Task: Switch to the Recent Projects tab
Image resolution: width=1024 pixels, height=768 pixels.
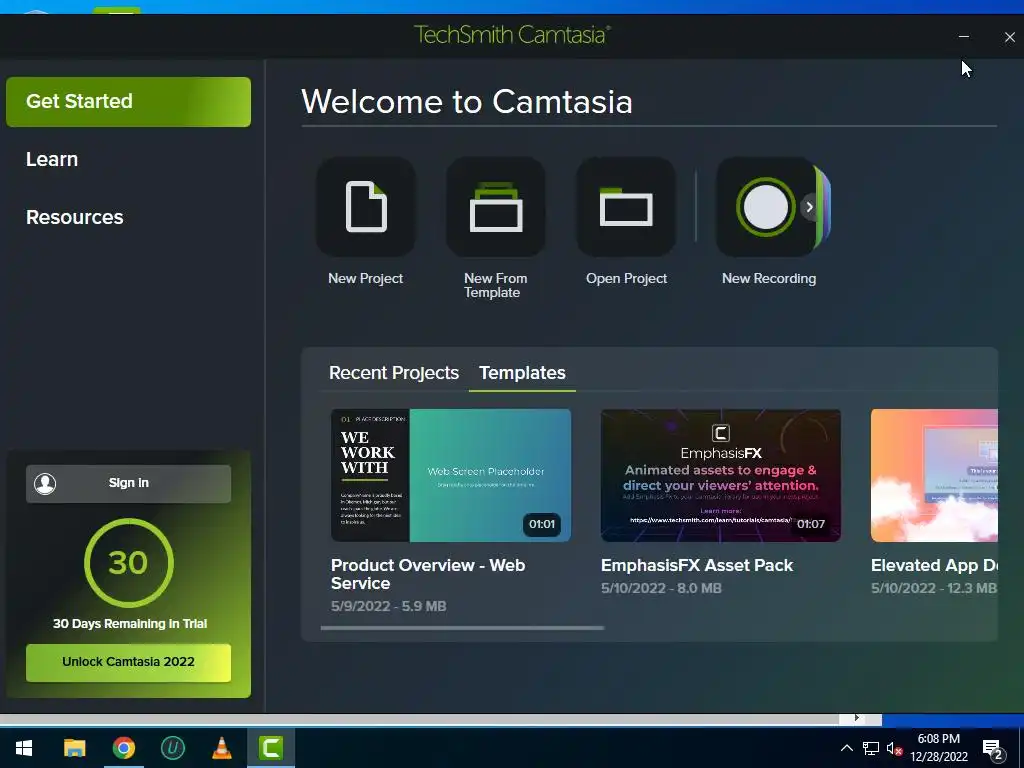Action: pyautogui.click(x=394, y=373)
